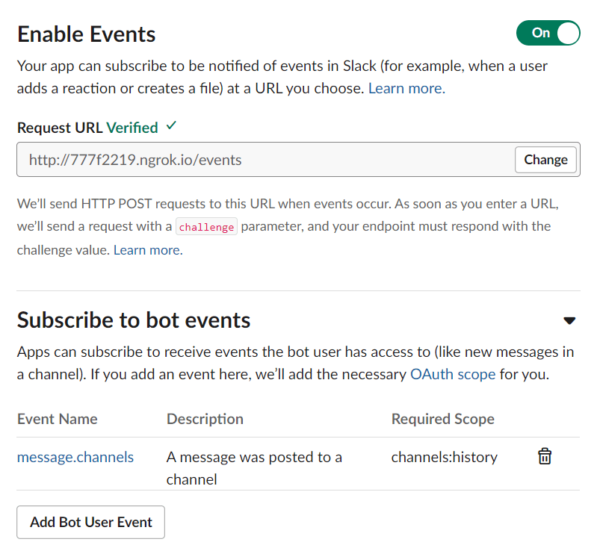This screenshot has height=545, width=600.
Task: Click the message posted to channel description
Action: tap(254, 468)
